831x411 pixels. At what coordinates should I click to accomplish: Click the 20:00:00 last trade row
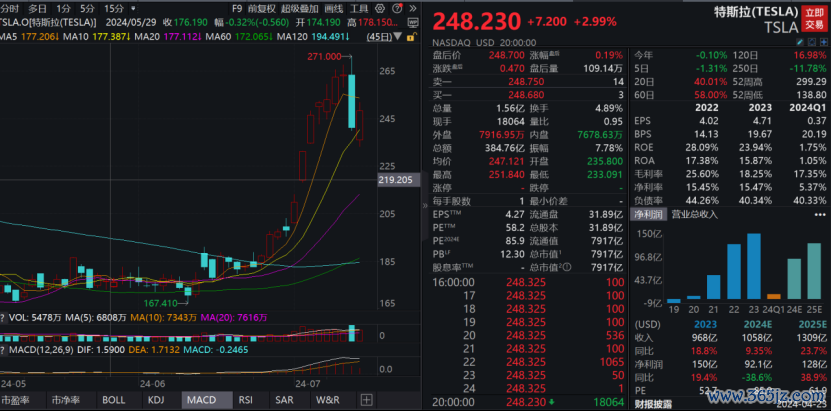528,403
